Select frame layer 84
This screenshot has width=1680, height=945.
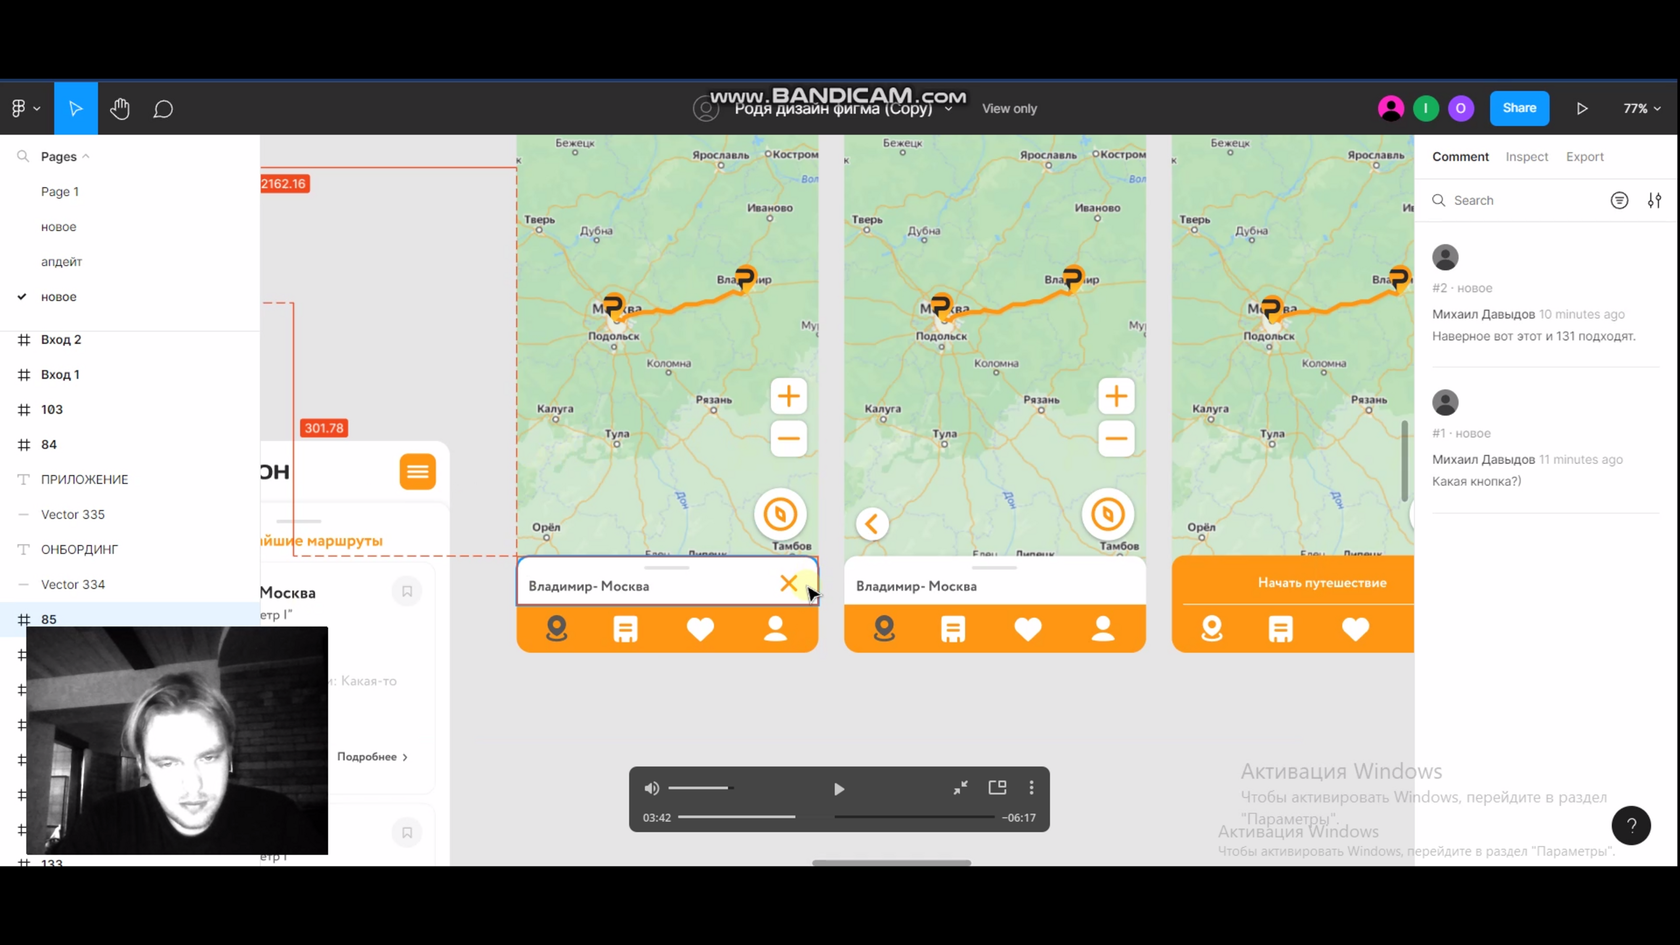(x=49, y=444)
